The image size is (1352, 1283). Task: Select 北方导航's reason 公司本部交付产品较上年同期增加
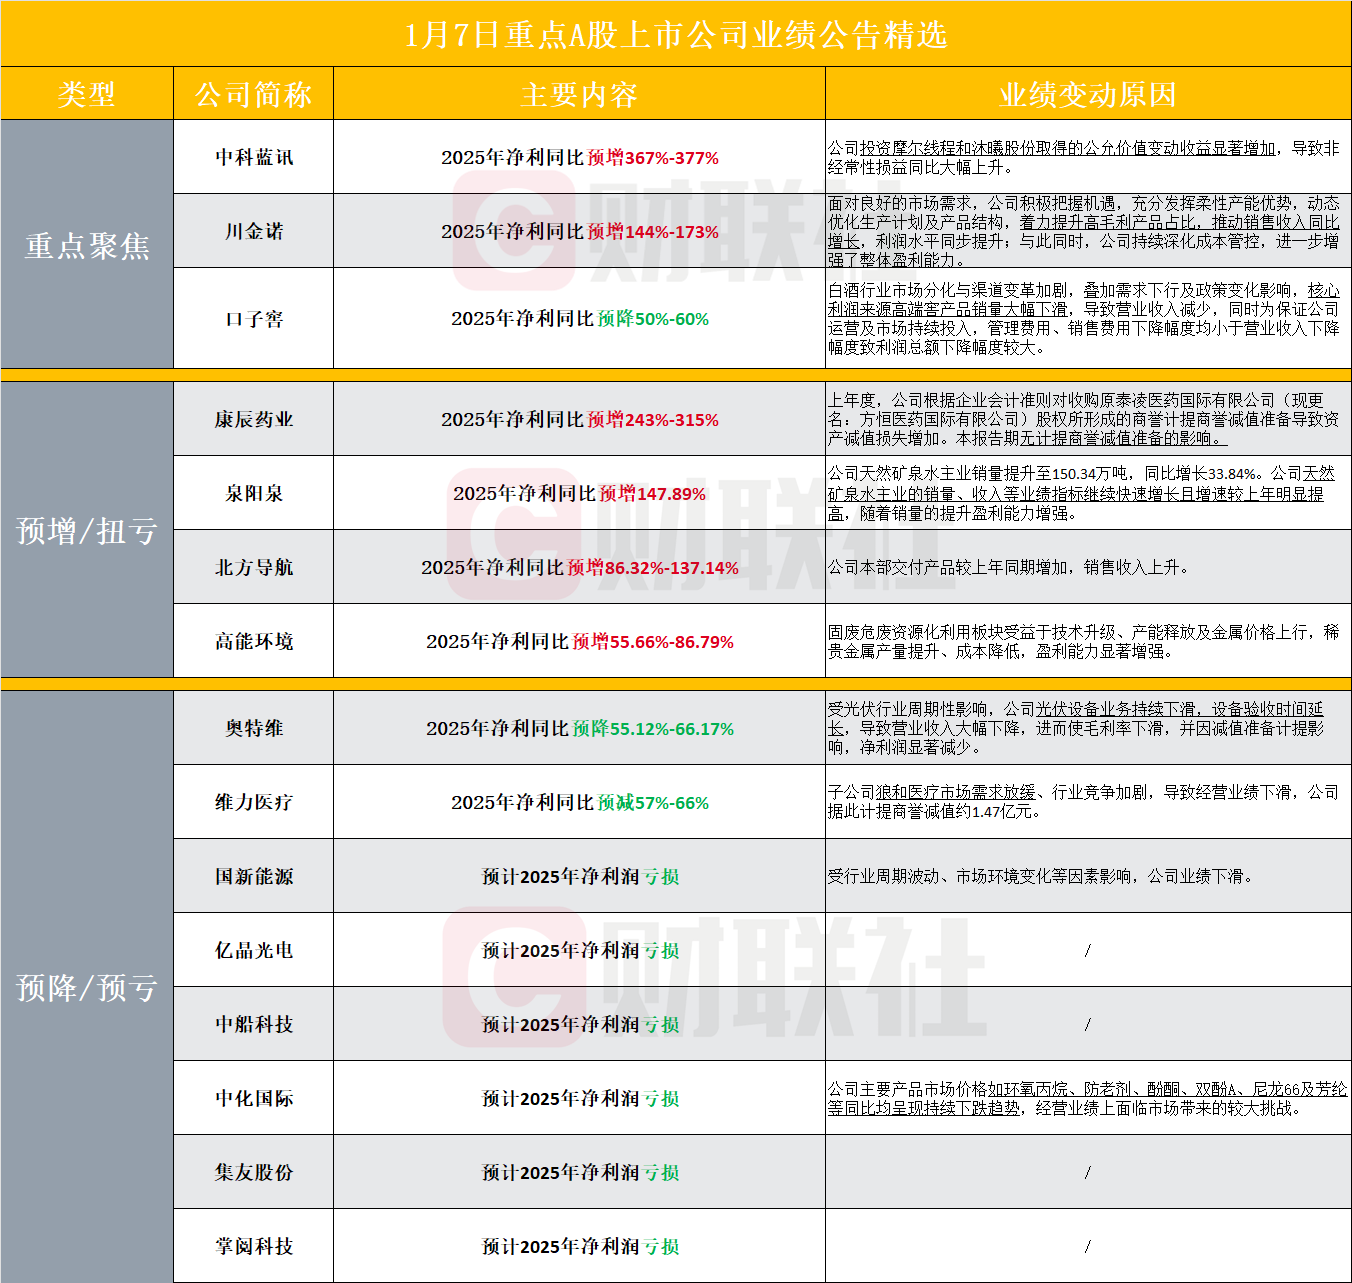1008,567
